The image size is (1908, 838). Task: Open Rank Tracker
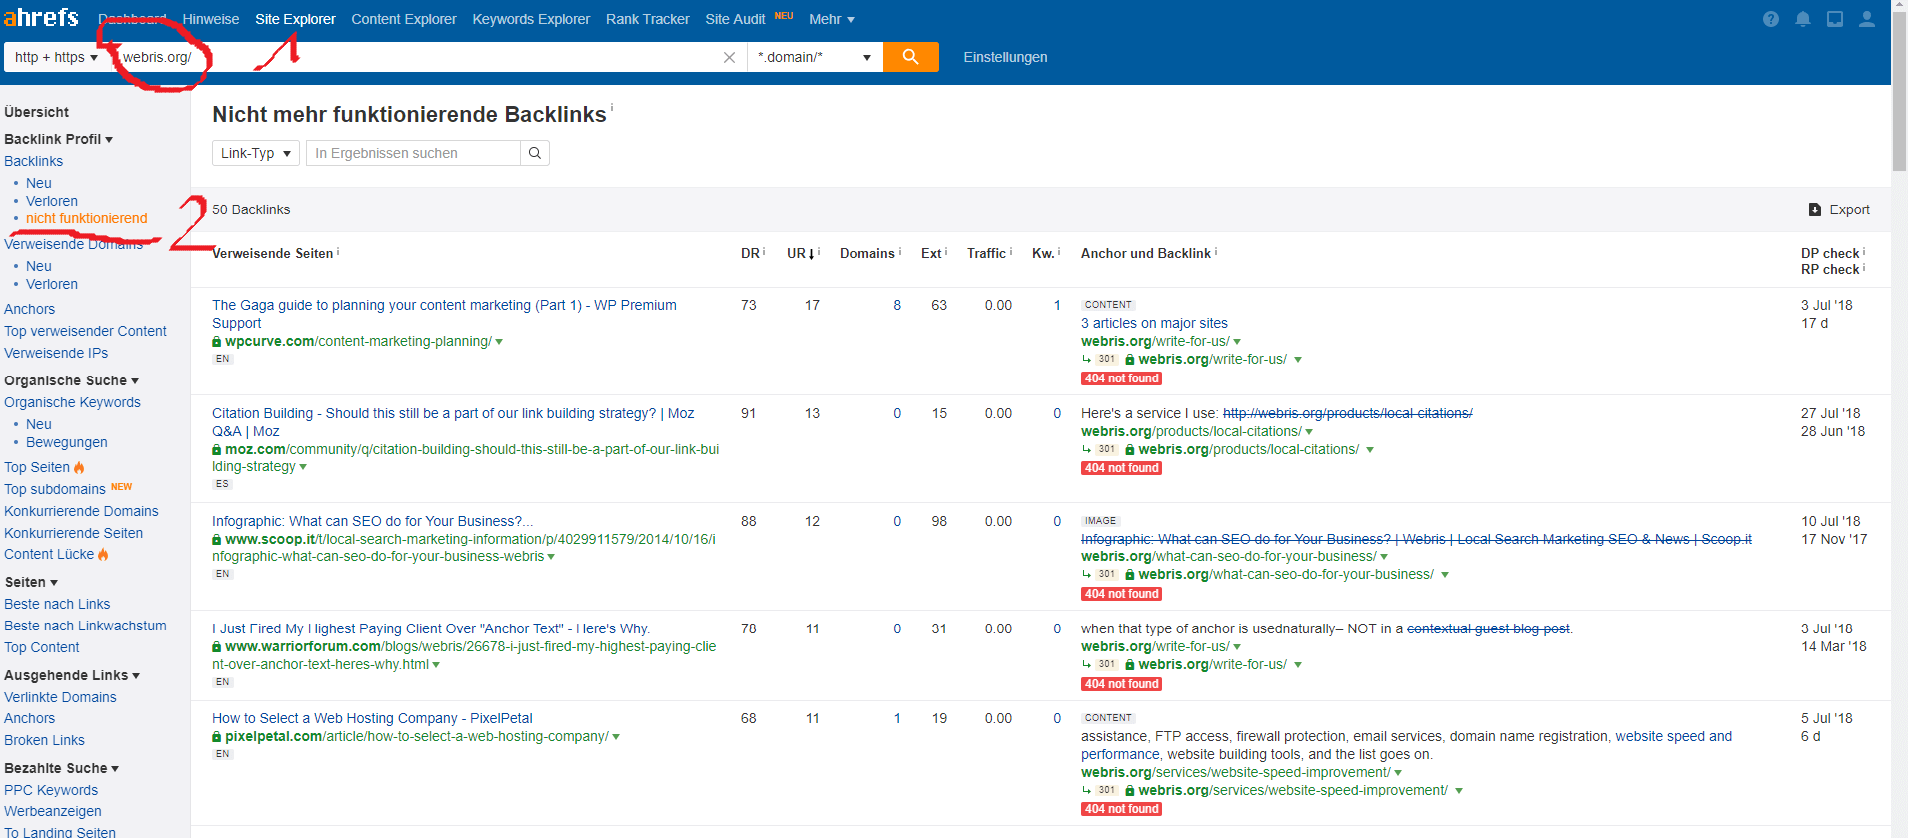[648, 19]
